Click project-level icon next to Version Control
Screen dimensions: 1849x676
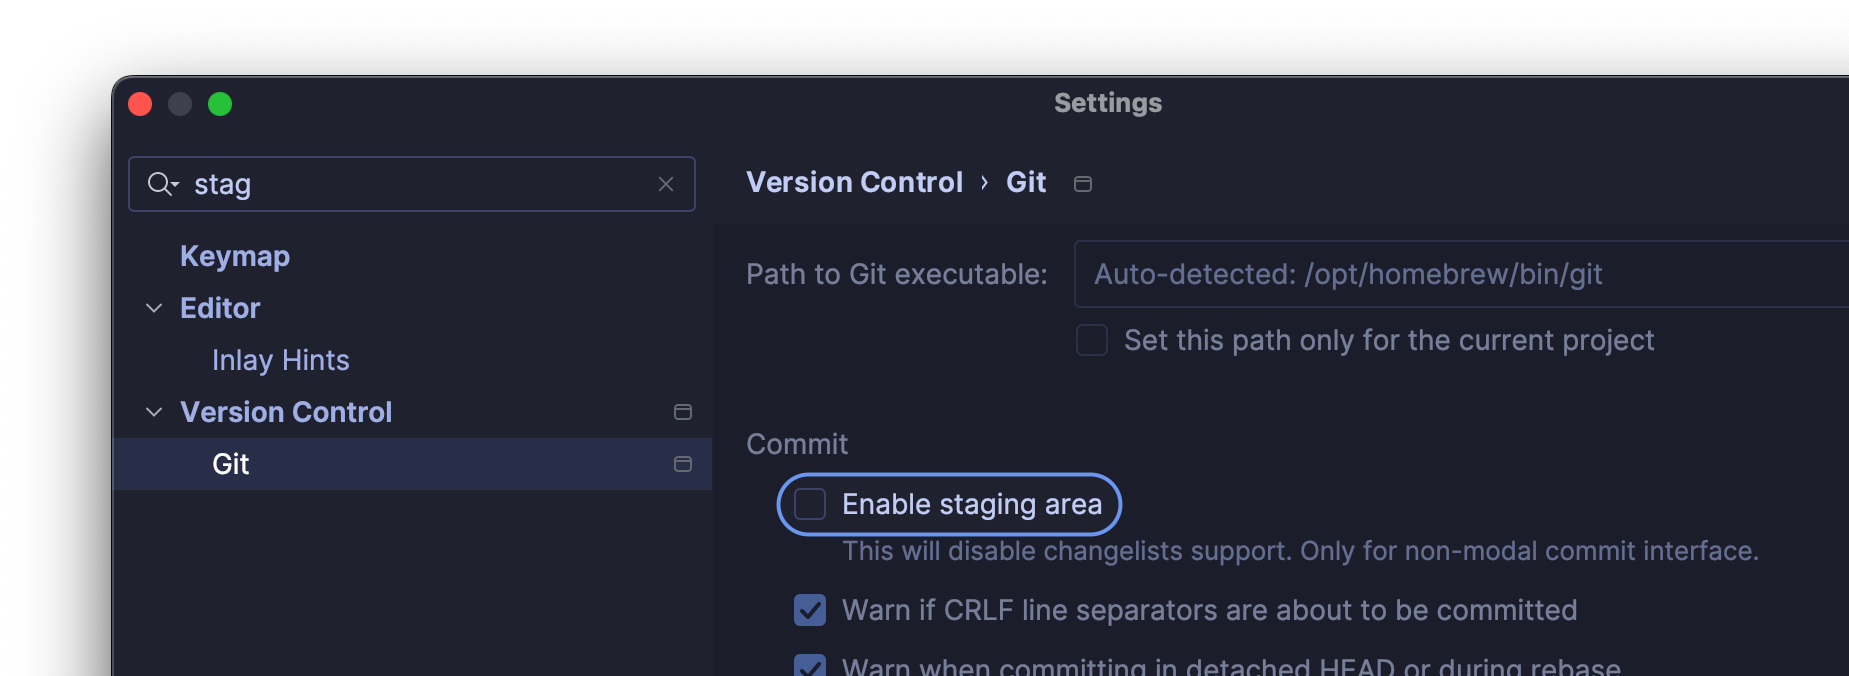[x=683, y=412]
